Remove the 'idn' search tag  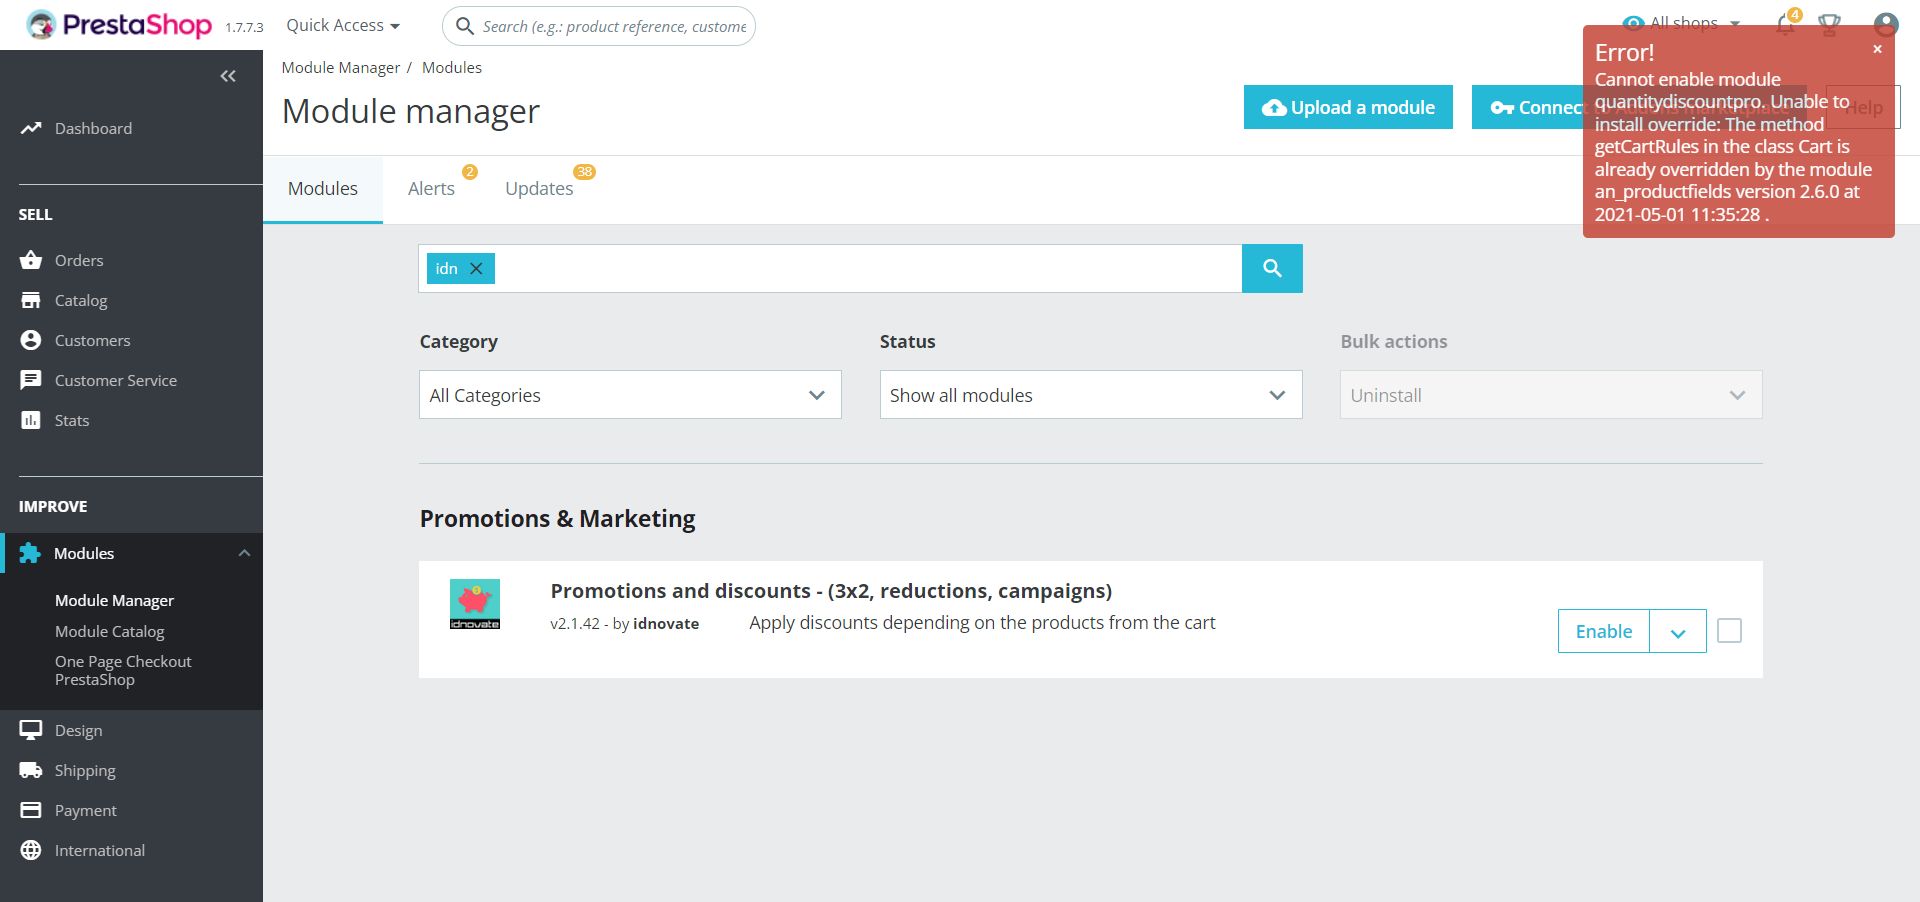click(476, 268)
